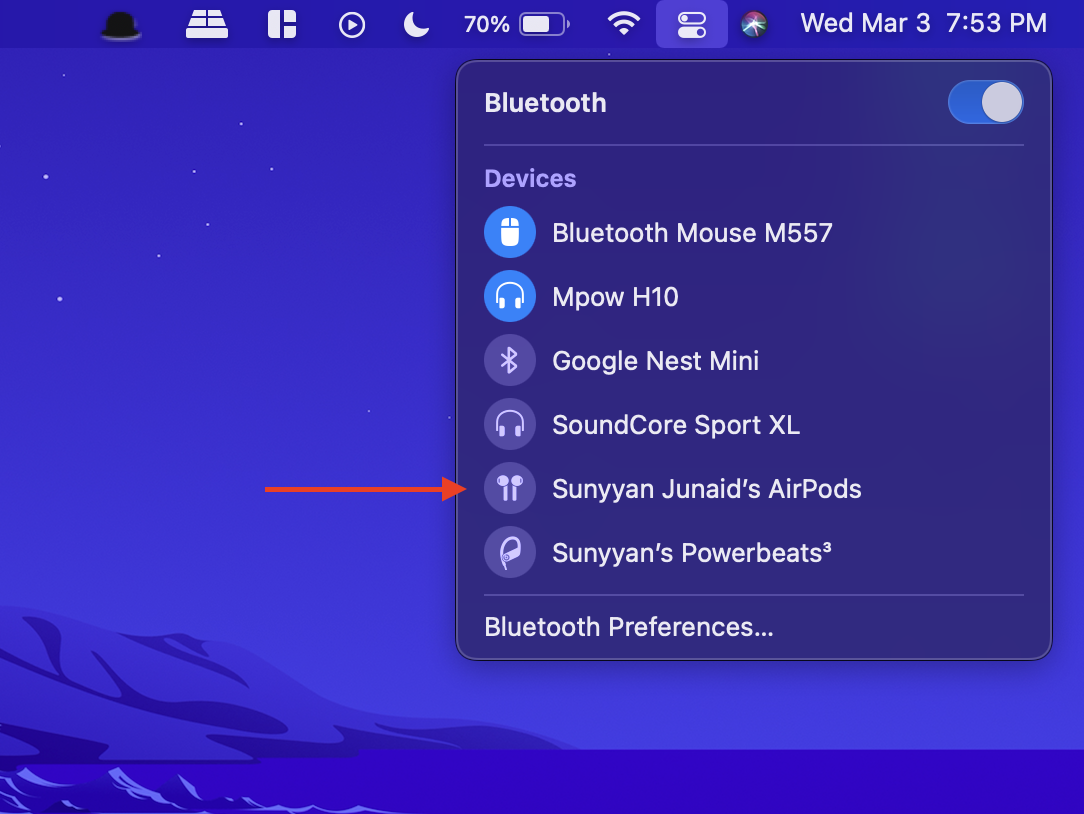Select Bluetooth Mouse M557 device name

[x=692, y=233]
